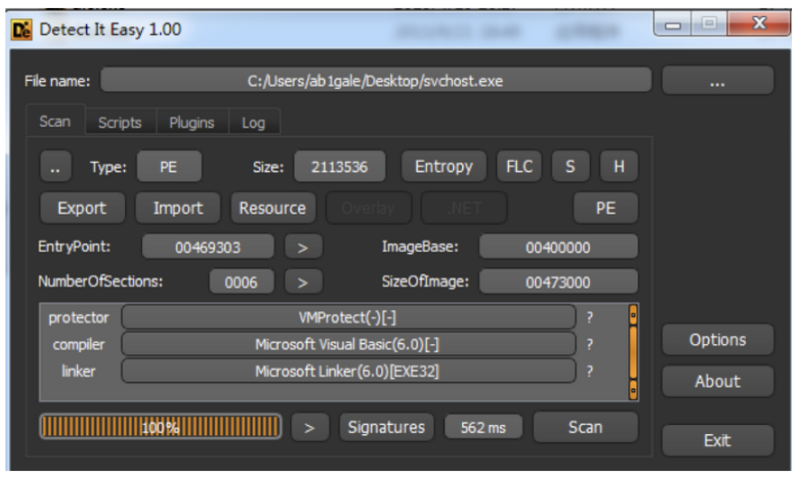Image resolution: width=800 pixels, height=479 pixels.
Task: Click the 100% scan progress bar
Action: coord(160,427)
